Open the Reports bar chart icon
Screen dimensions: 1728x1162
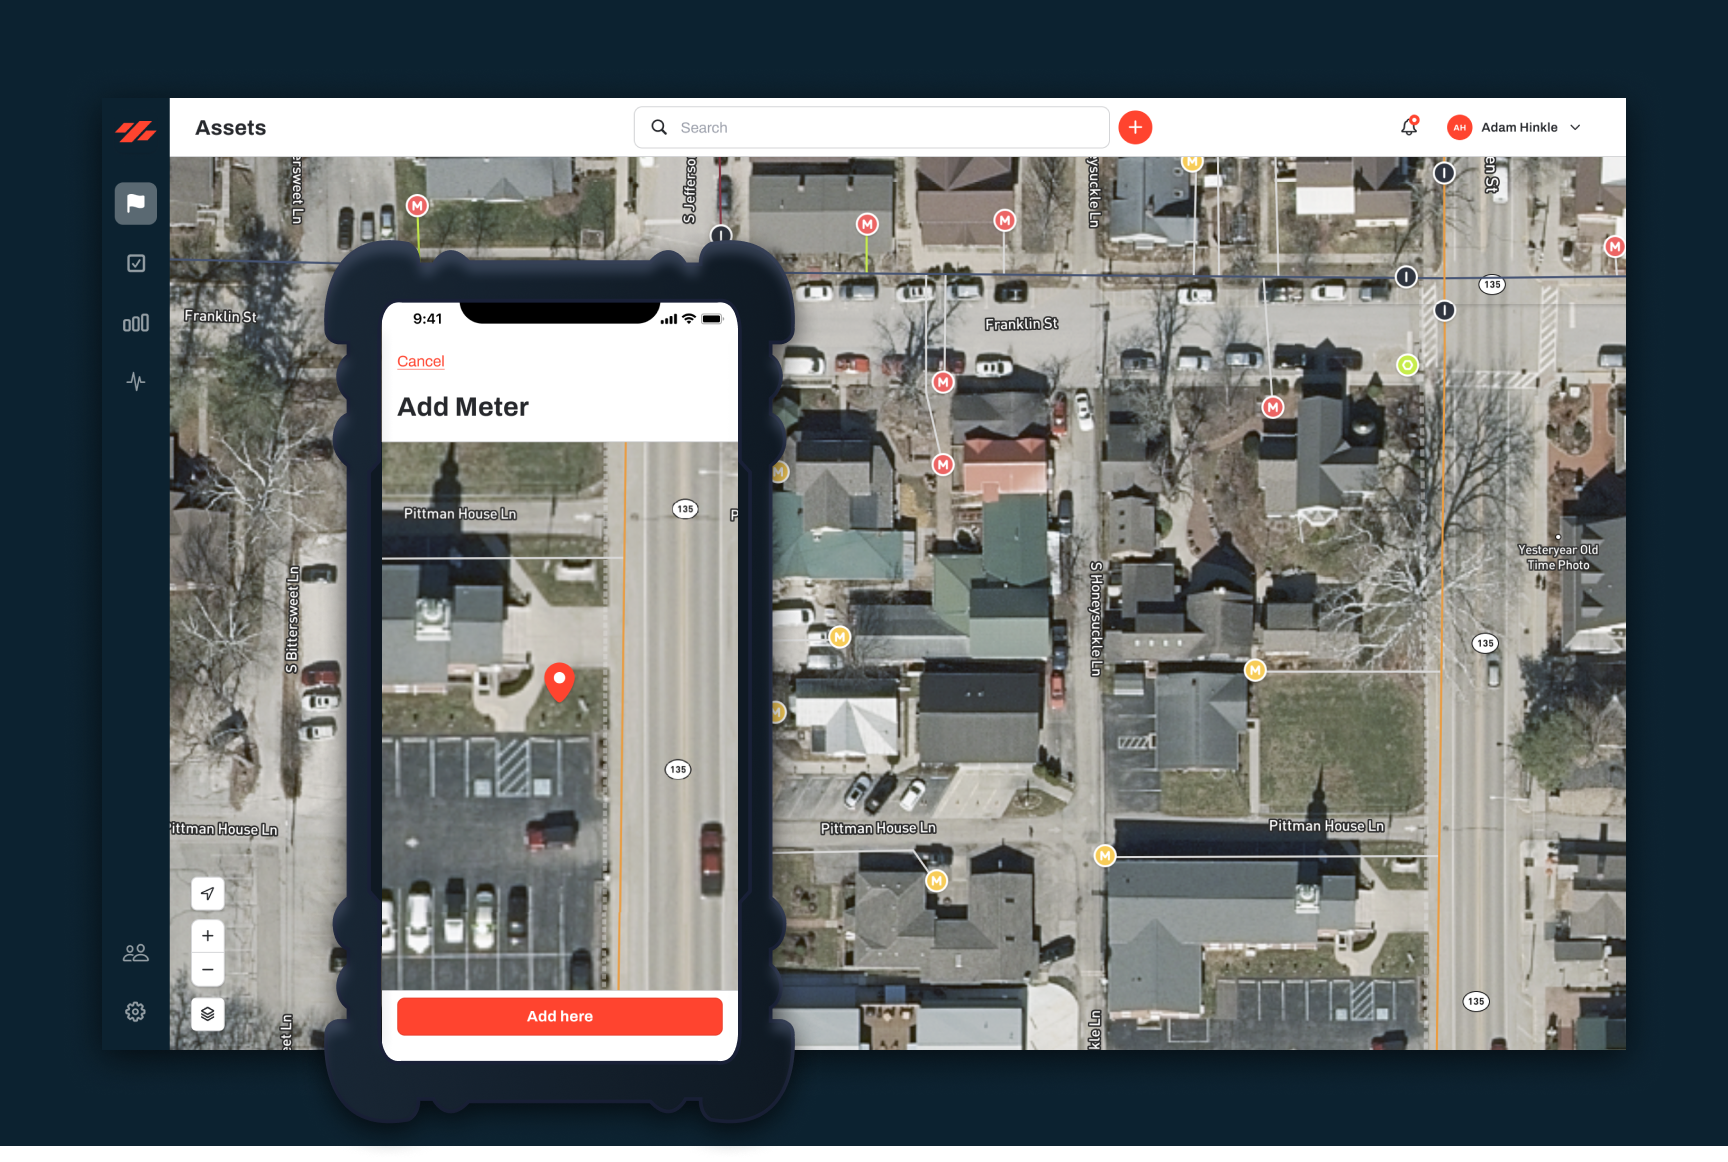[135, 321]
